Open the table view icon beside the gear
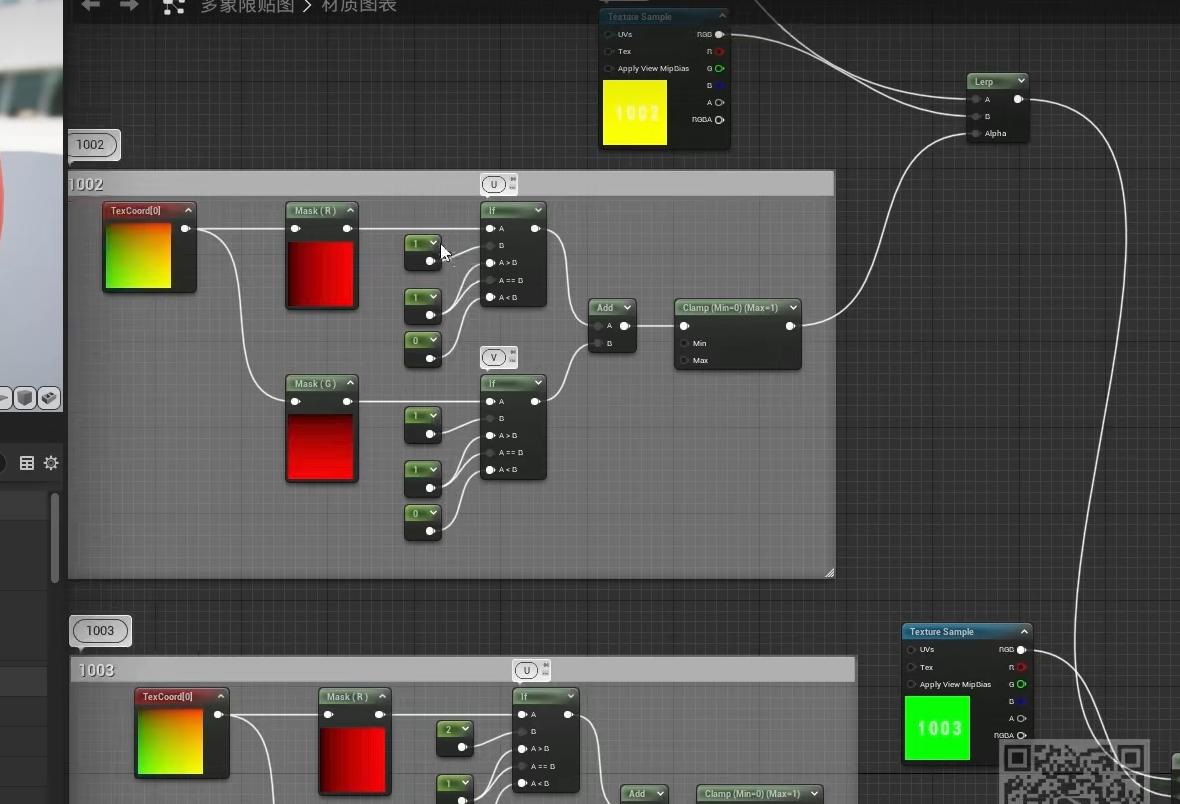 (x=26, y=463)
